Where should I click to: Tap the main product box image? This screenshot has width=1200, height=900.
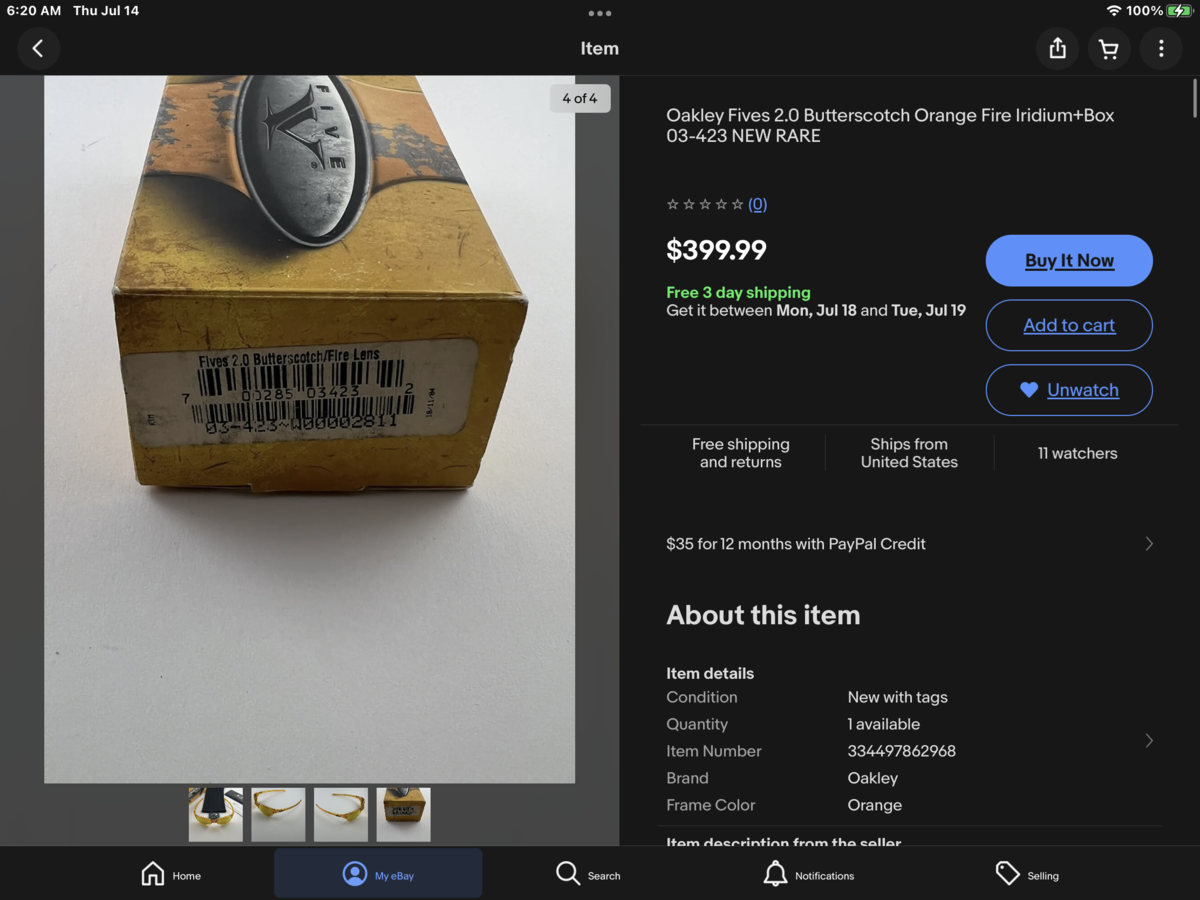coord(310,430)
